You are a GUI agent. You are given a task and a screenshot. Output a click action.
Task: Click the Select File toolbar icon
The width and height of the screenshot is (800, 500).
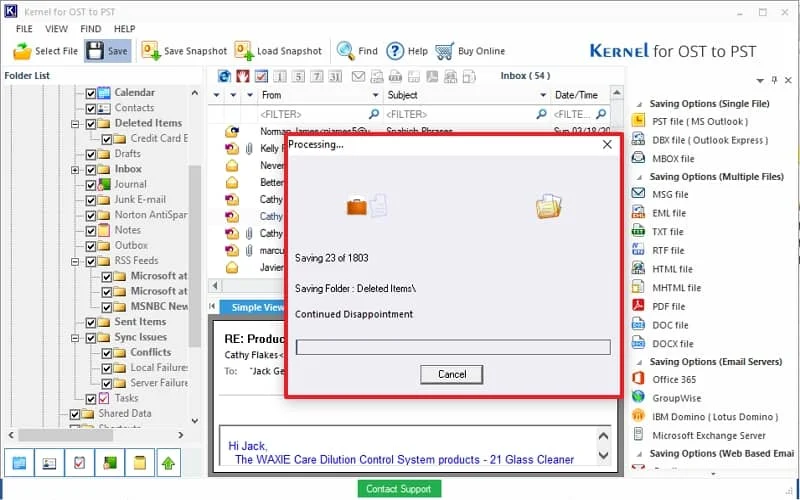22,51
